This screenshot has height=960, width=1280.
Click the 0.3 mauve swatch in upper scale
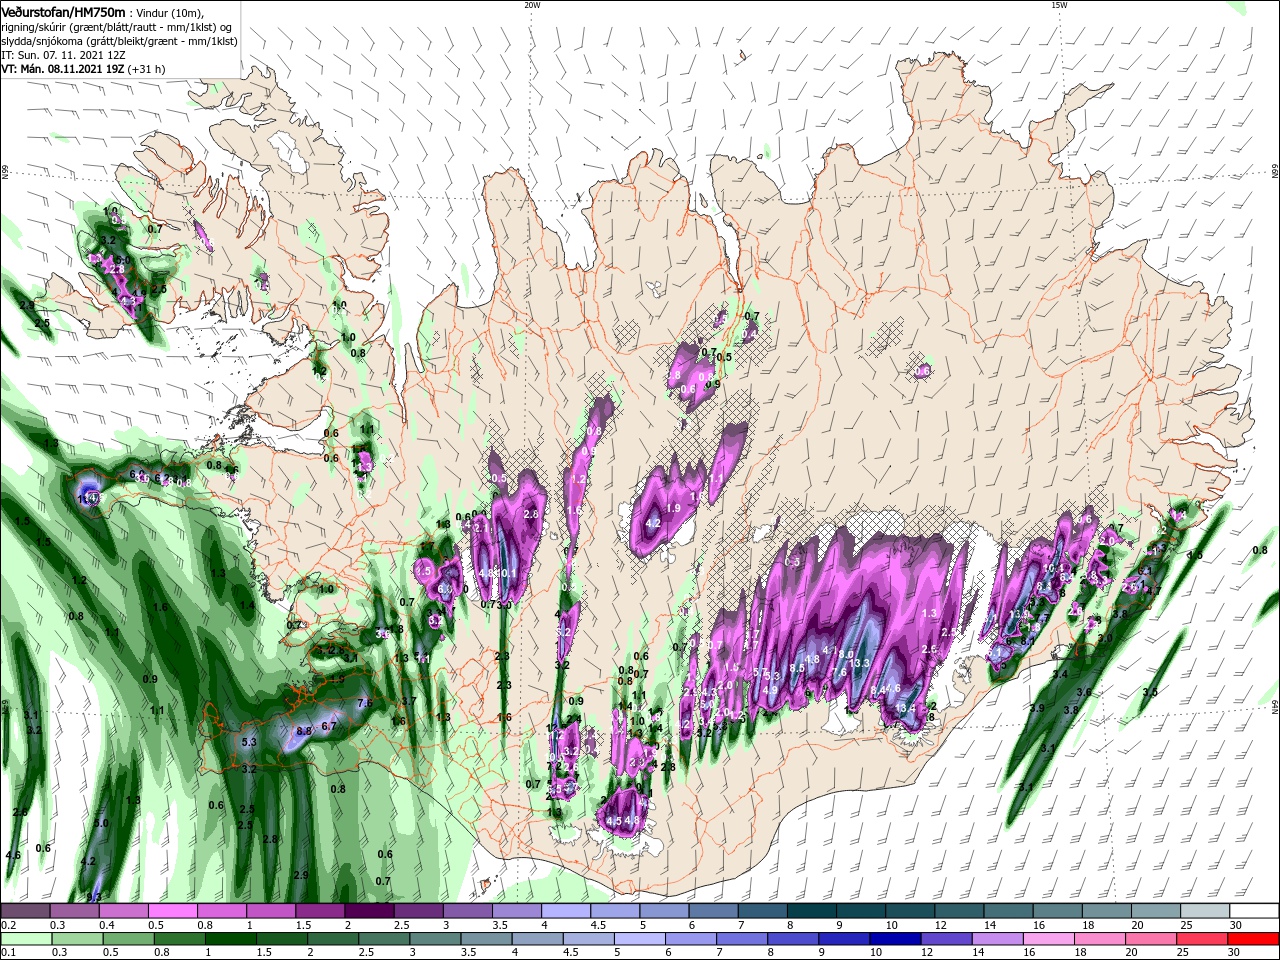74,911
